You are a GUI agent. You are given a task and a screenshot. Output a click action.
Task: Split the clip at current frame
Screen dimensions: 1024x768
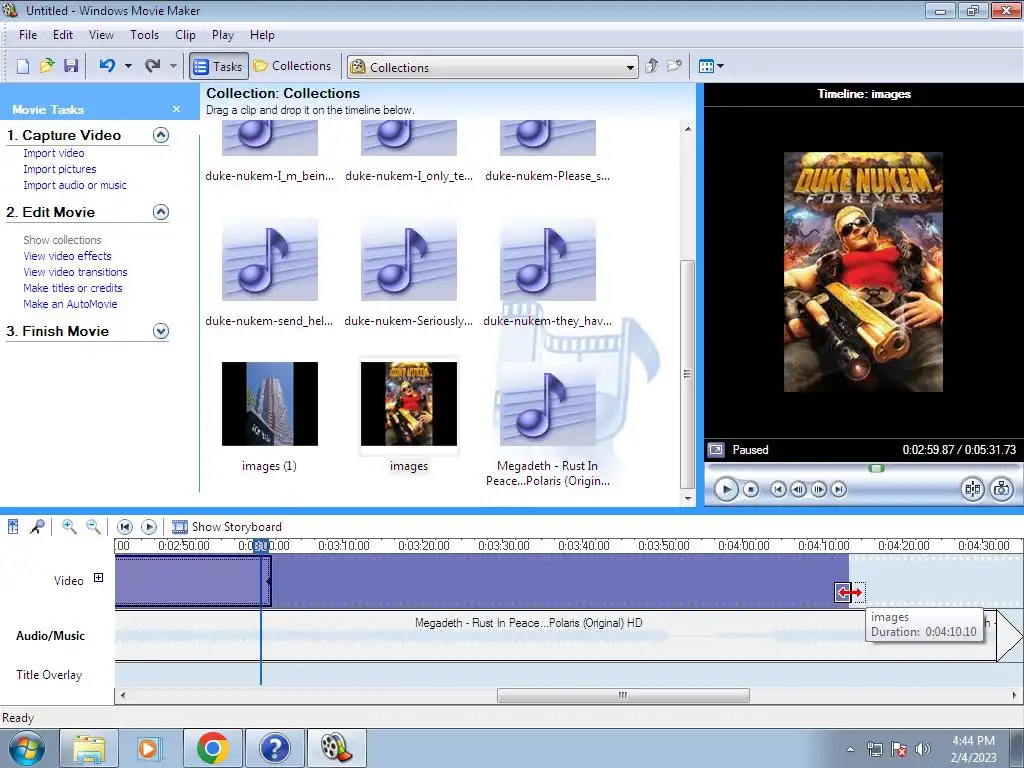(972, 489)
